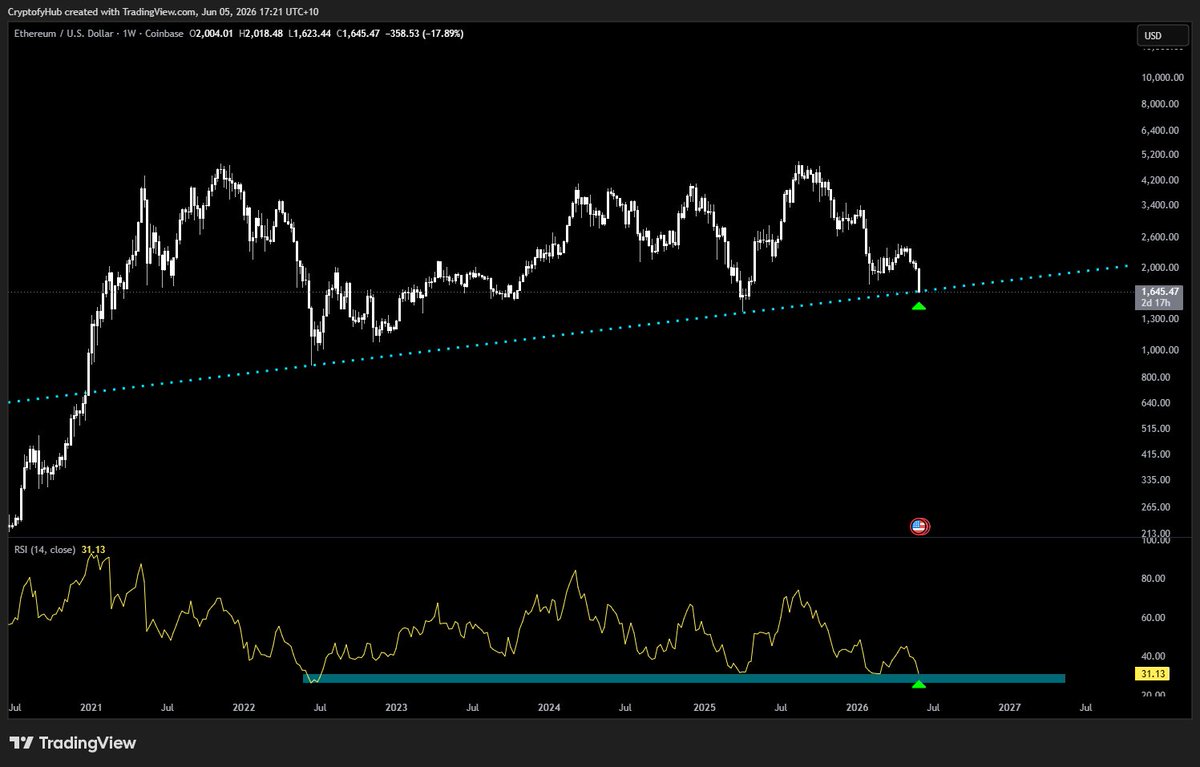Image resolution: width=1200 pixels, height=767 pixels.
Task: Open the USD currency selector
Action: pos(1160,37)
